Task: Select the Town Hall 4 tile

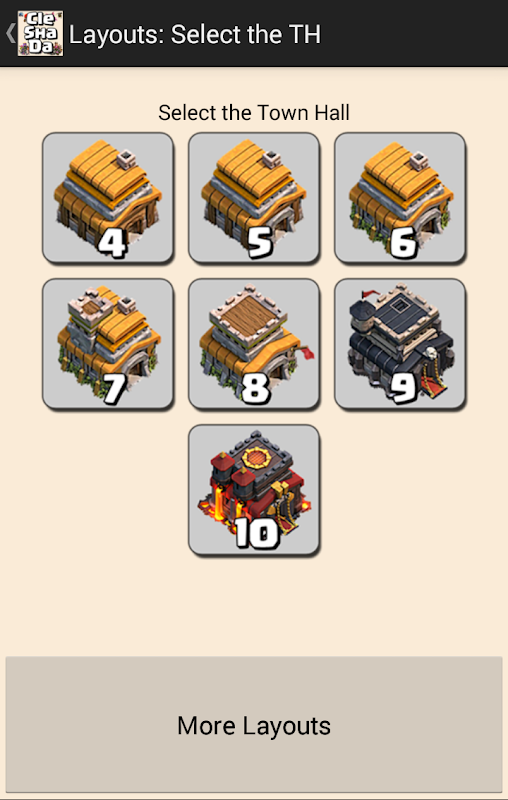Action: (x=108, y=198)
